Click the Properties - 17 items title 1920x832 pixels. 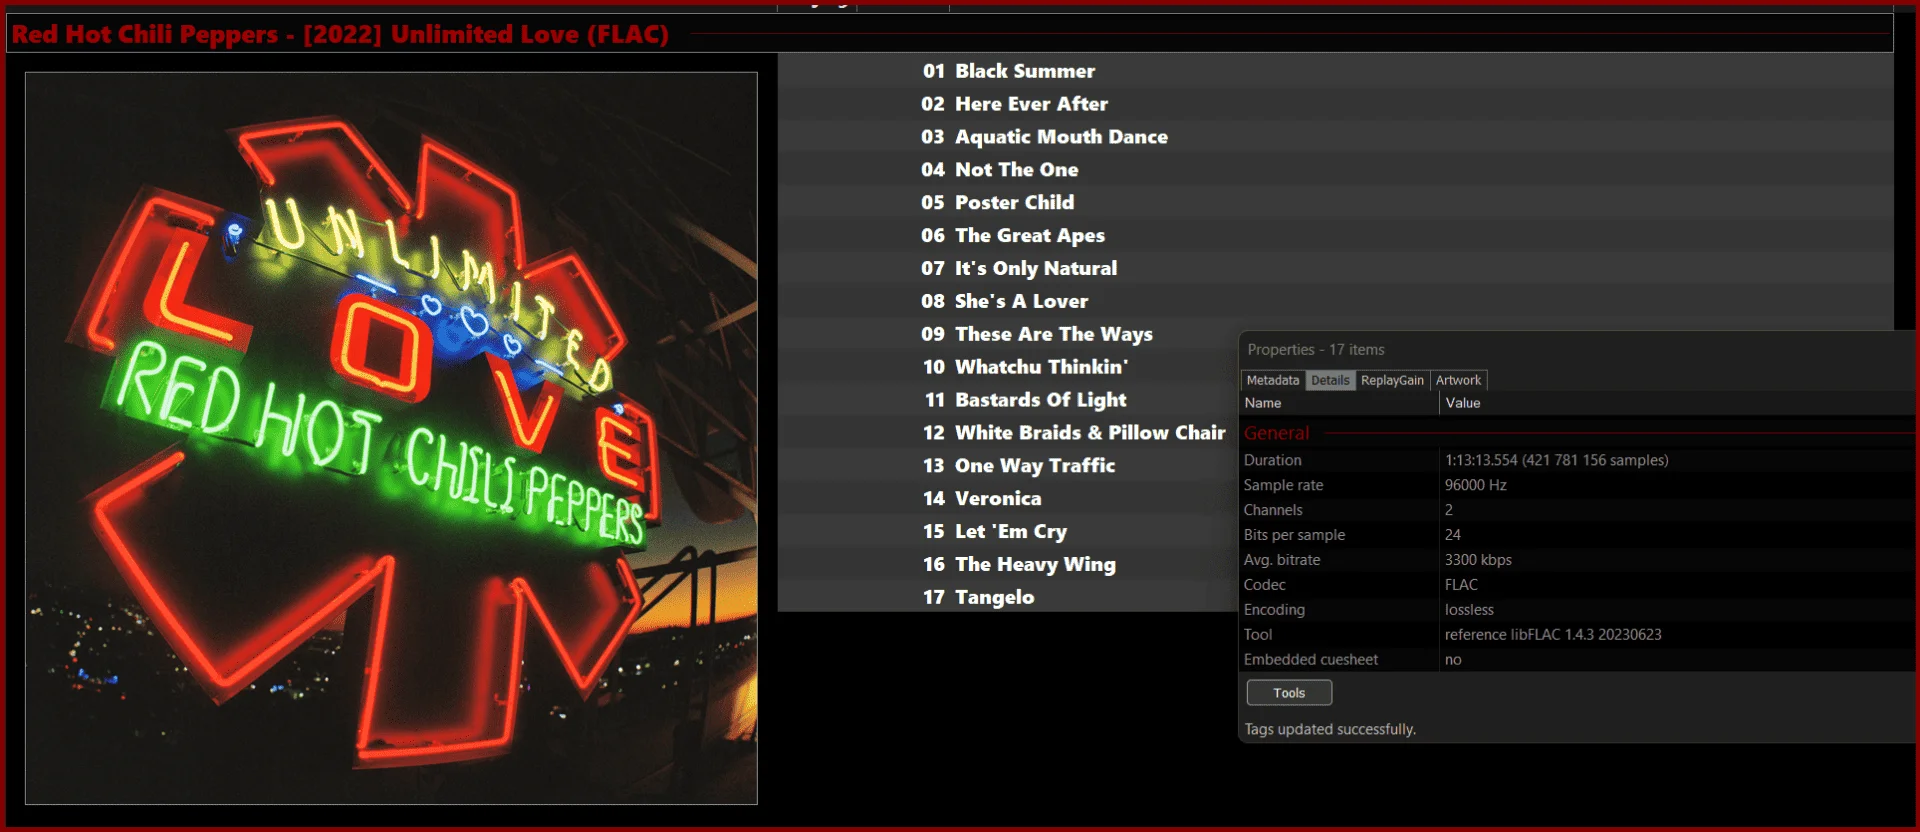(x=1316, y=350)
